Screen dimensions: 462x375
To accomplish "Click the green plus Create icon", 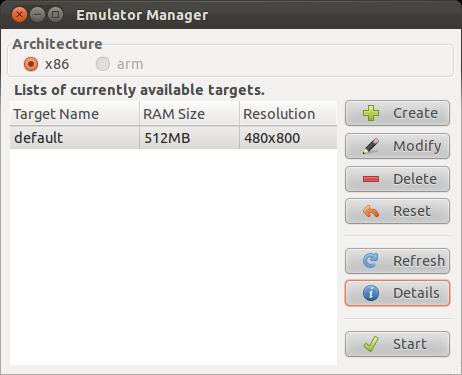I will tap(371, 113).
